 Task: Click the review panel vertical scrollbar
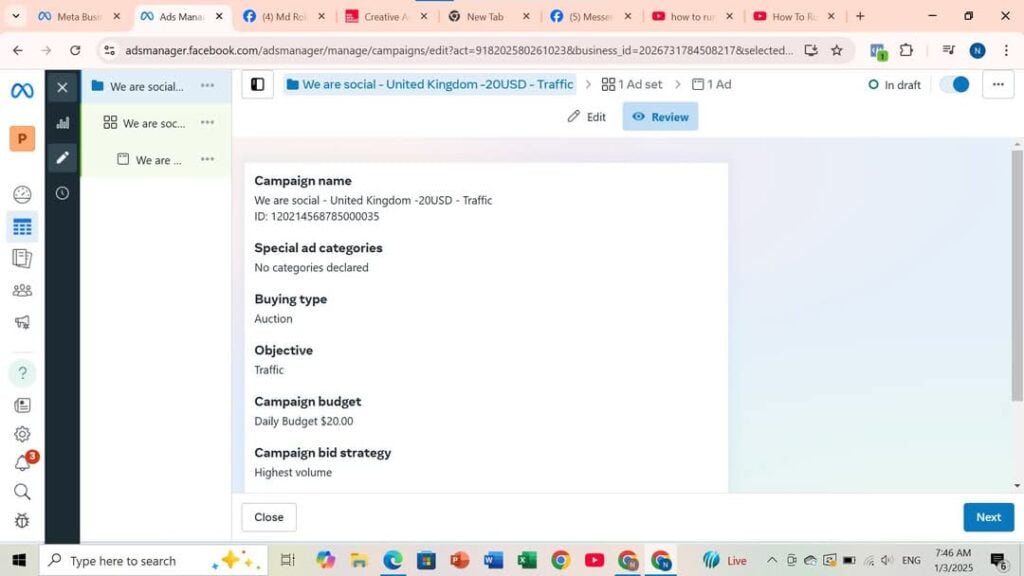(x=1017, y=274)
